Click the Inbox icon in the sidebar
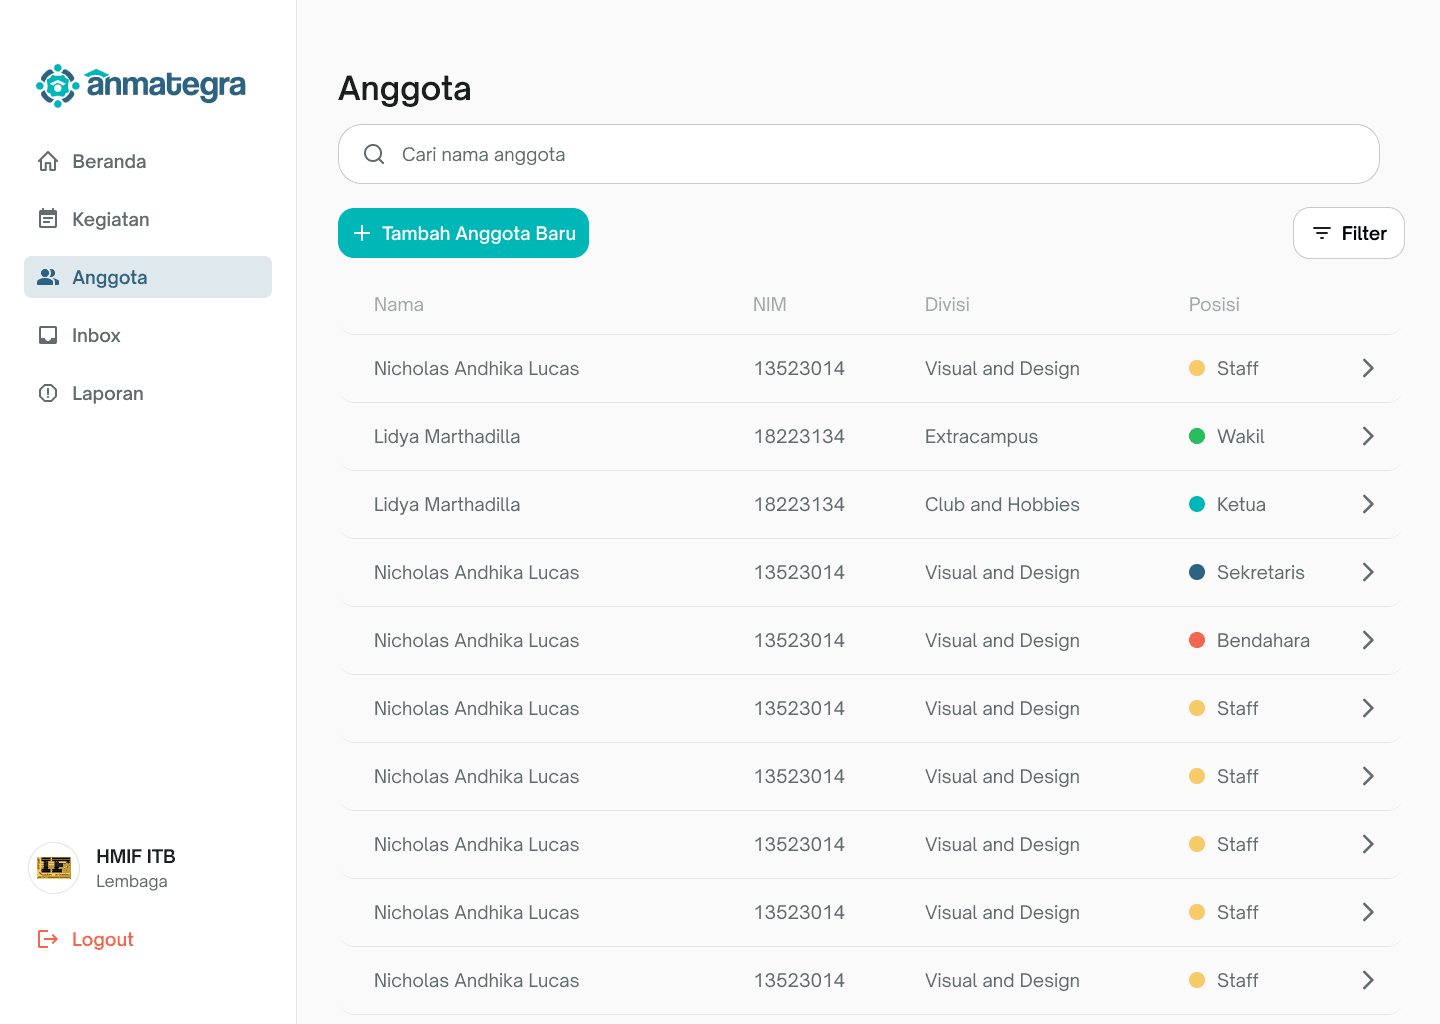This screenshot has width=1440, height=1024. pos(48,334)
